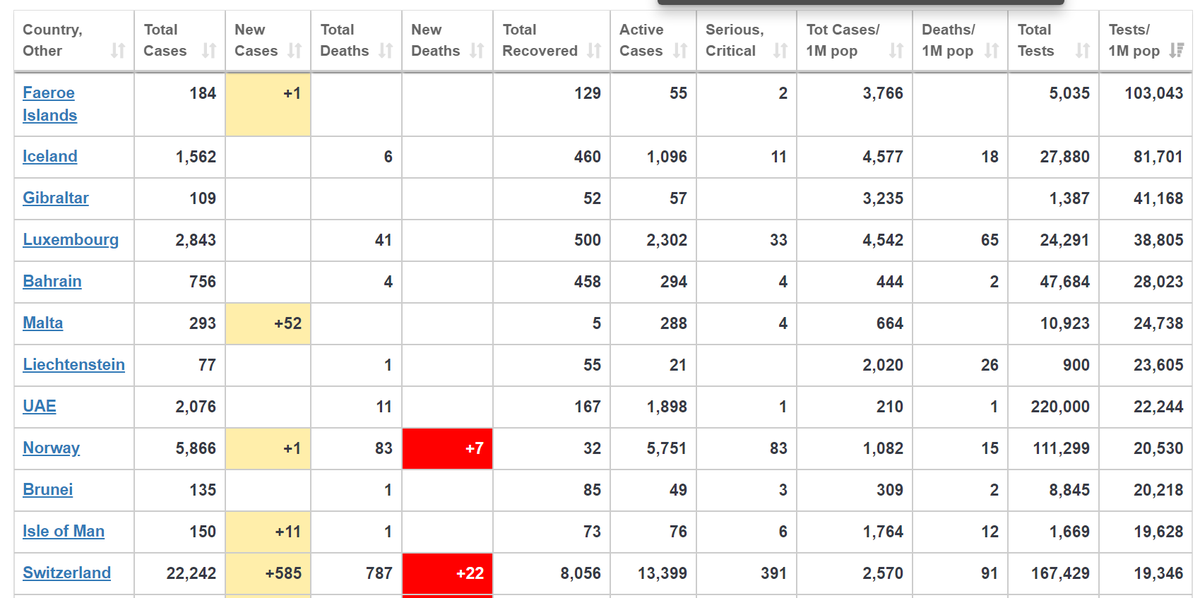This screenshot has height=598, width=1200.
Task: Open Luxembourg statistics link
Action: tap(71, 240)
